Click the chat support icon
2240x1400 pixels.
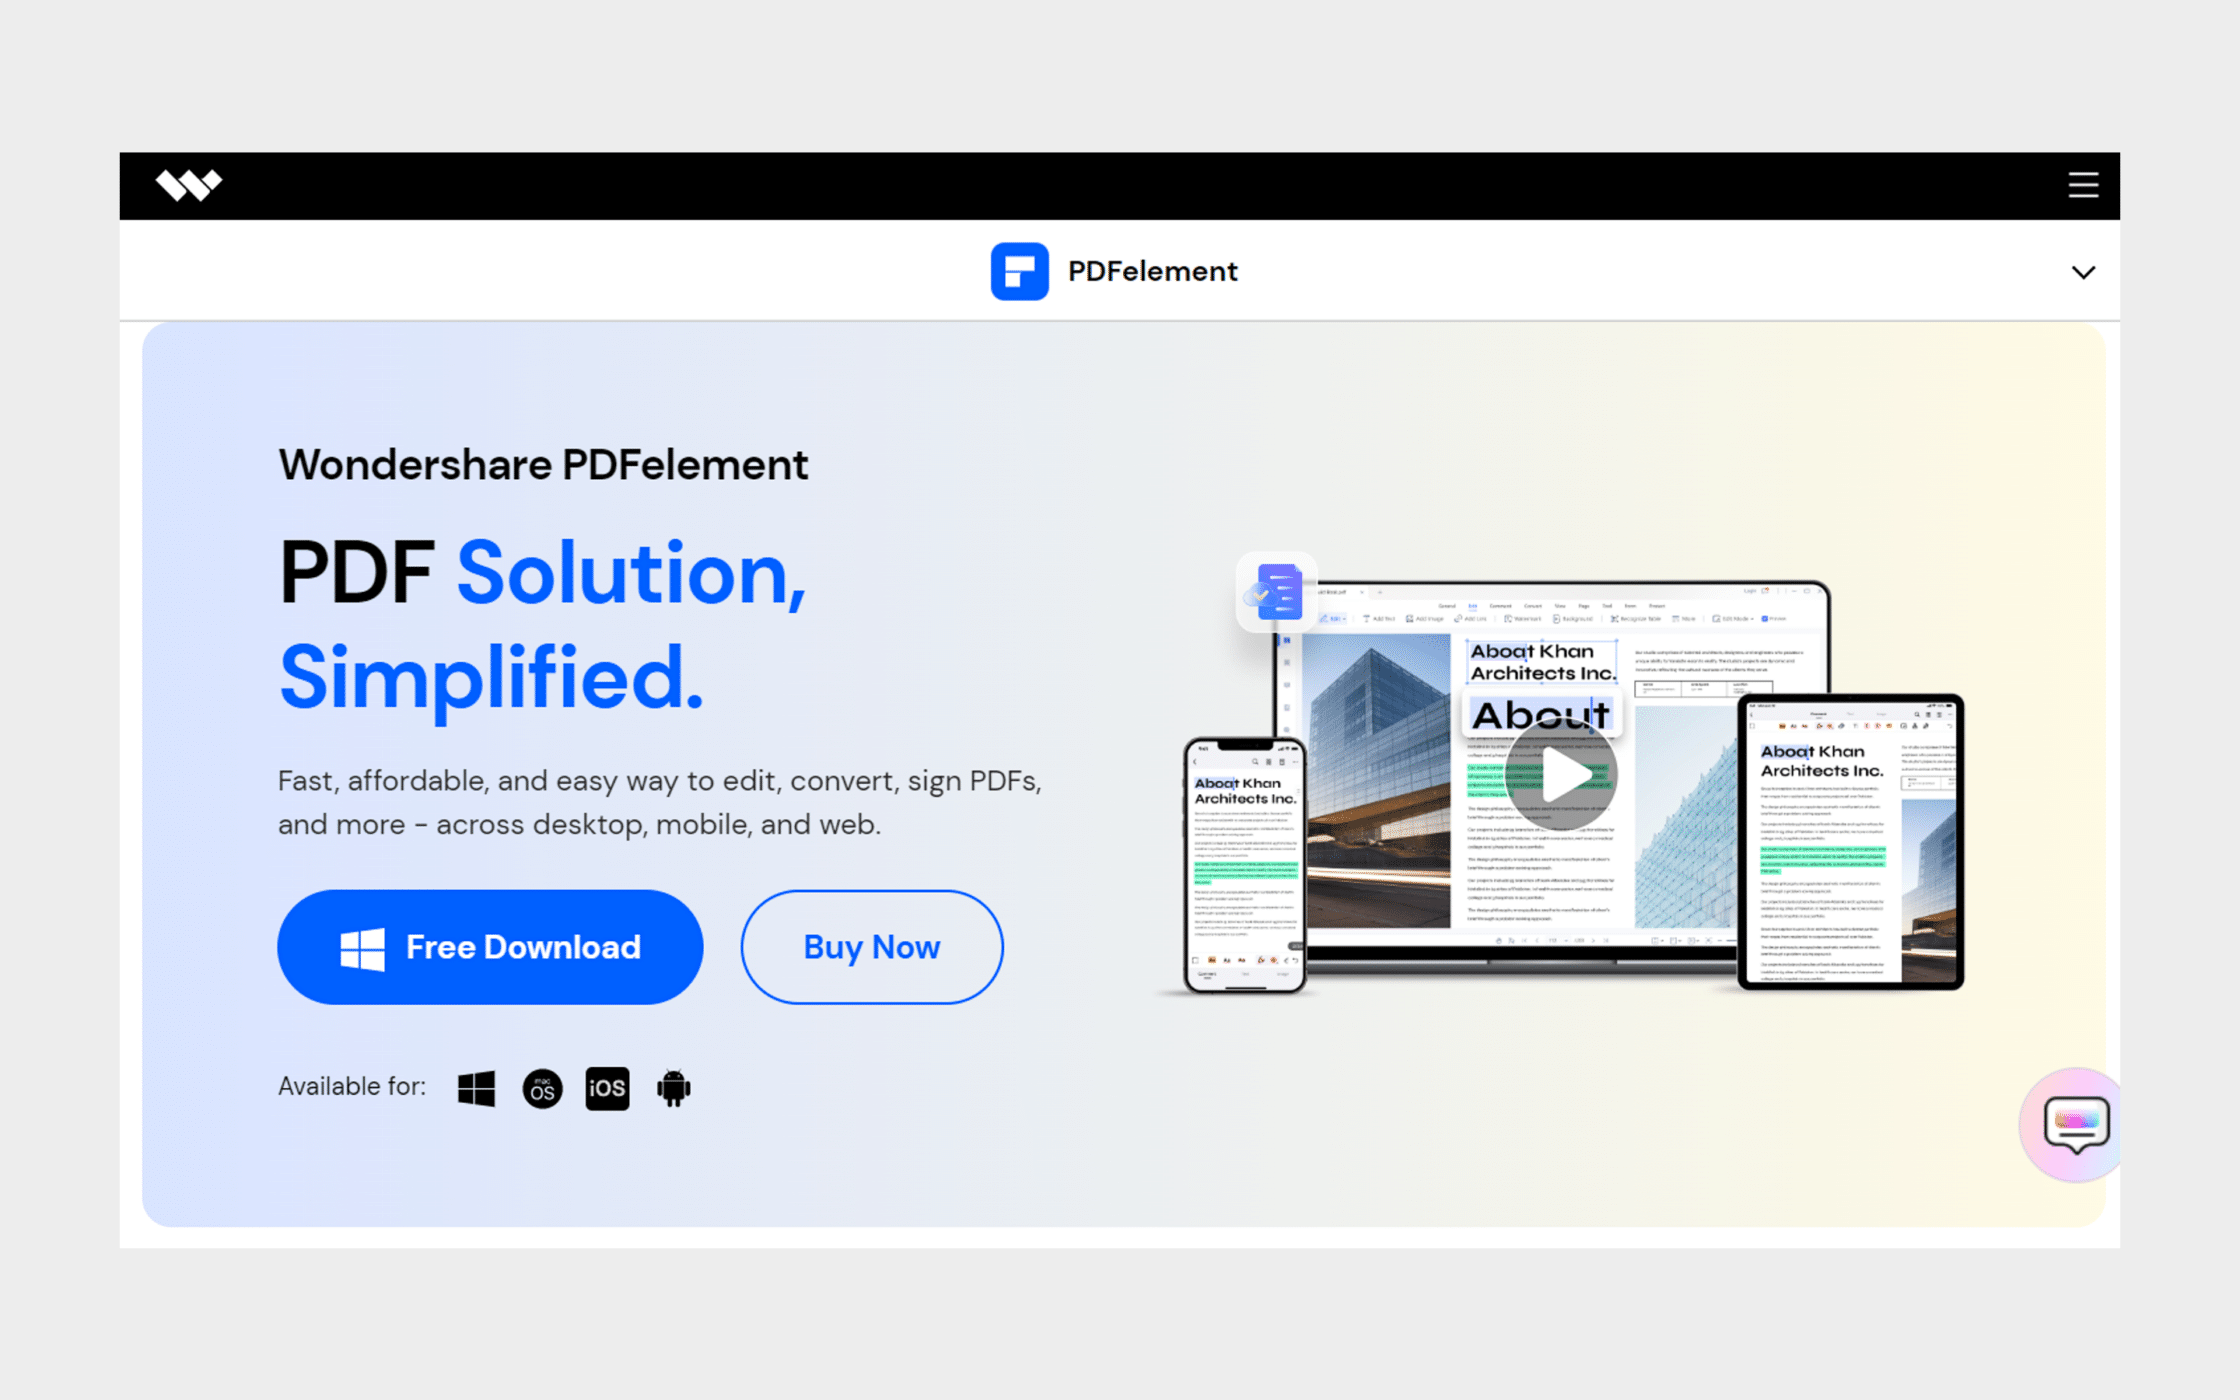click(2071, 1124)
